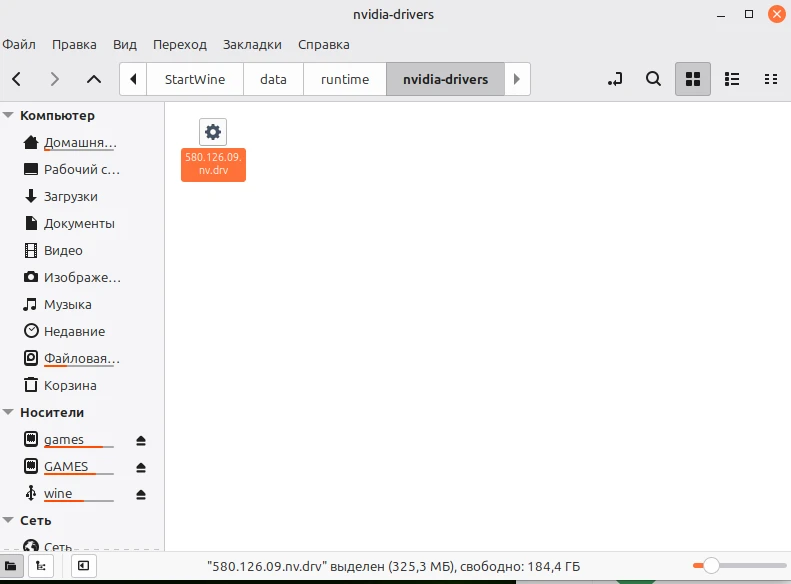
Task: Open the Закладки menu
Action: point(252,45)
